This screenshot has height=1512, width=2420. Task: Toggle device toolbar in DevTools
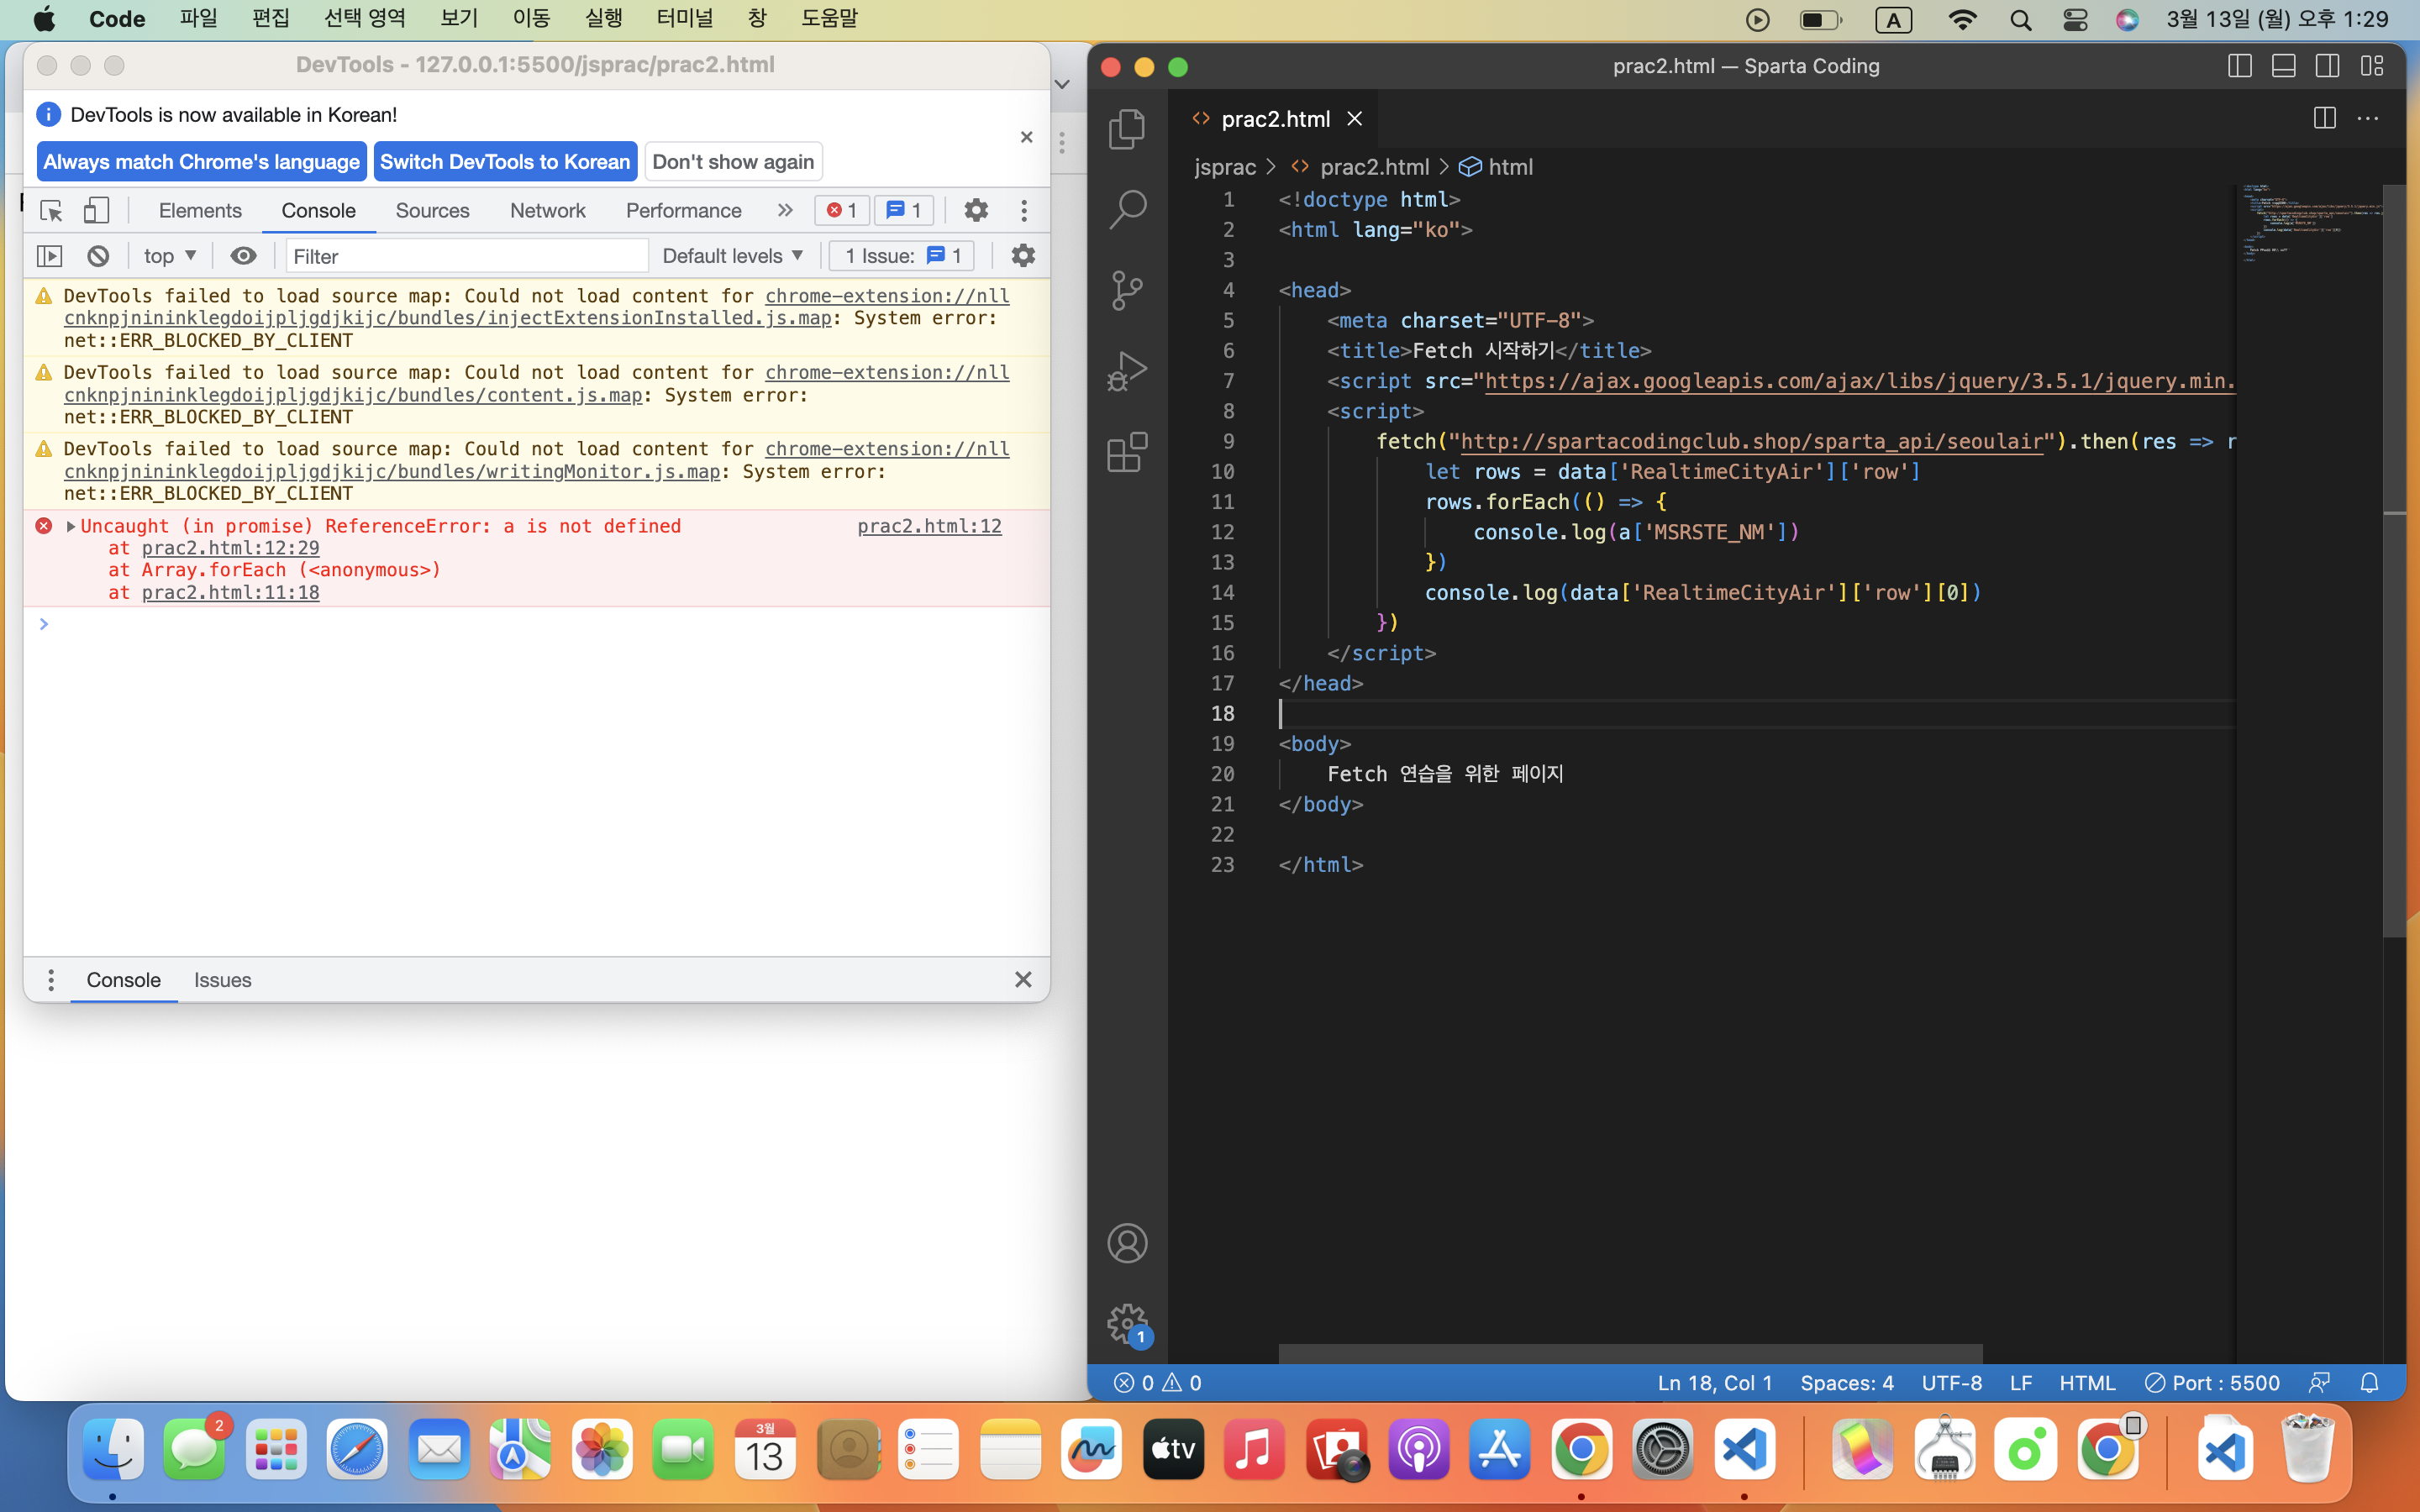(x=96, y=210)
